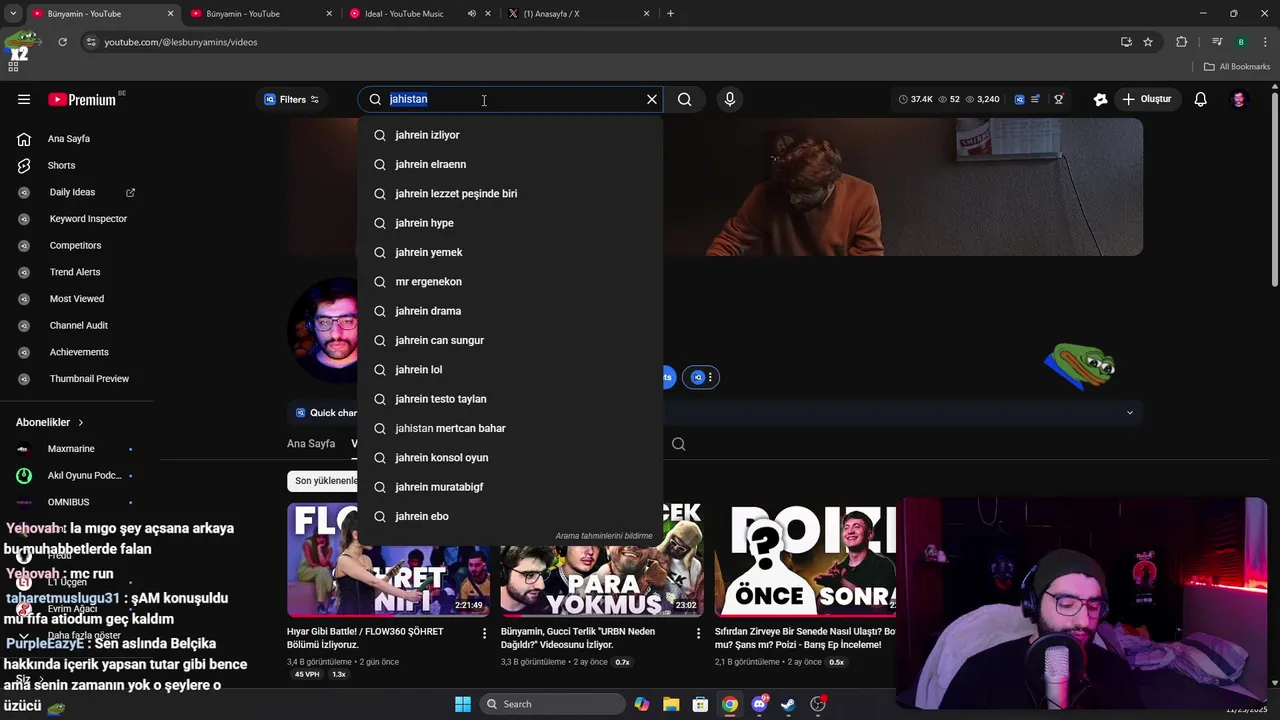
Task: Open more options for Hyar Gibi Battle video
Action: pyautogui.click(x=485, y=633)
